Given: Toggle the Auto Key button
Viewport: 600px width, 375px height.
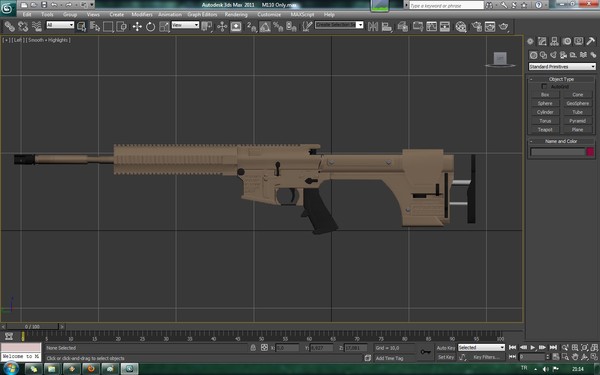Looking at the screenshot, I should tap(446, 348).
